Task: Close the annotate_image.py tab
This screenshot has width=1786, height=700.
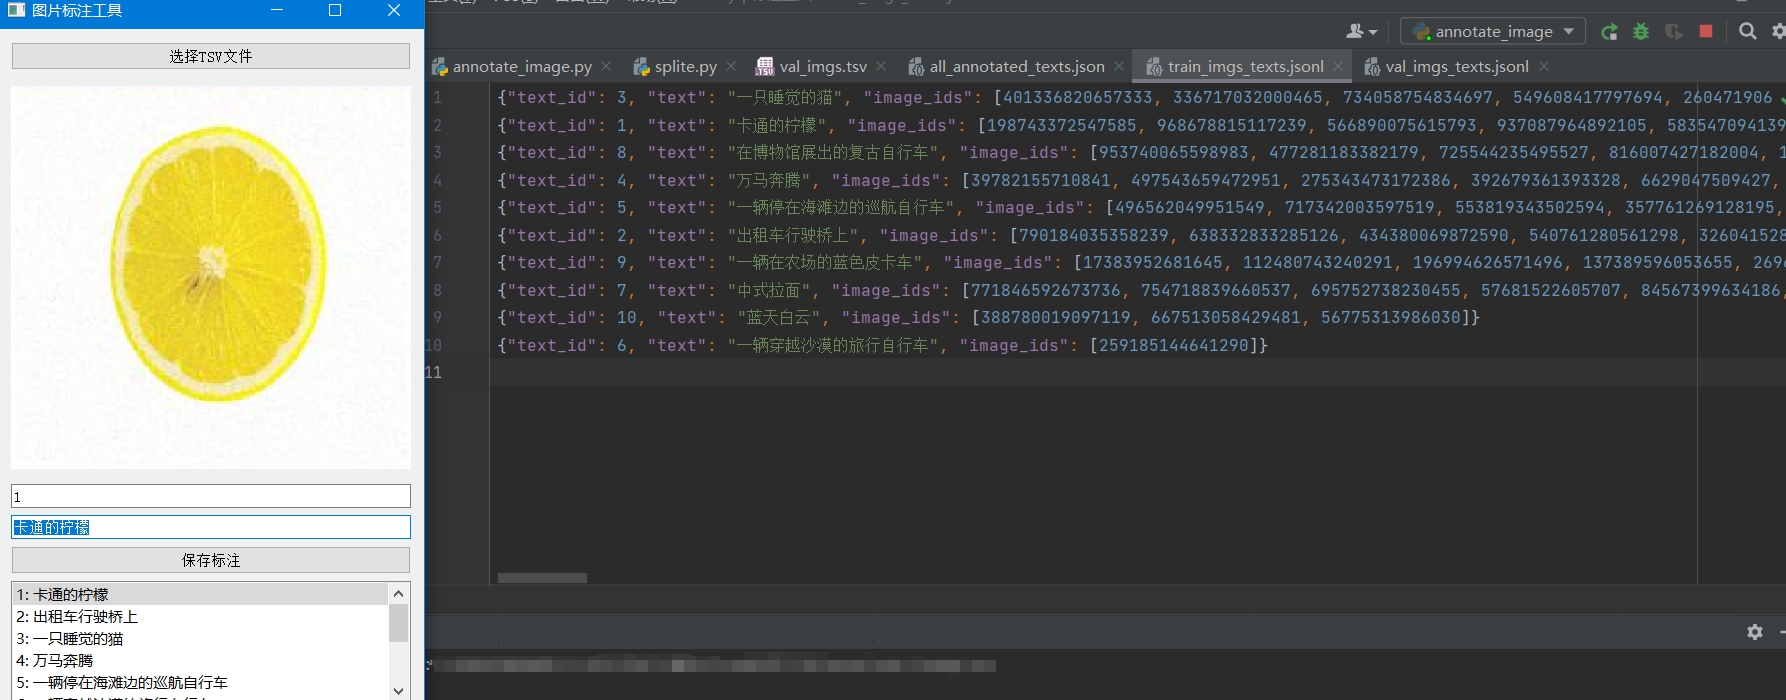Action: point(606,66)
